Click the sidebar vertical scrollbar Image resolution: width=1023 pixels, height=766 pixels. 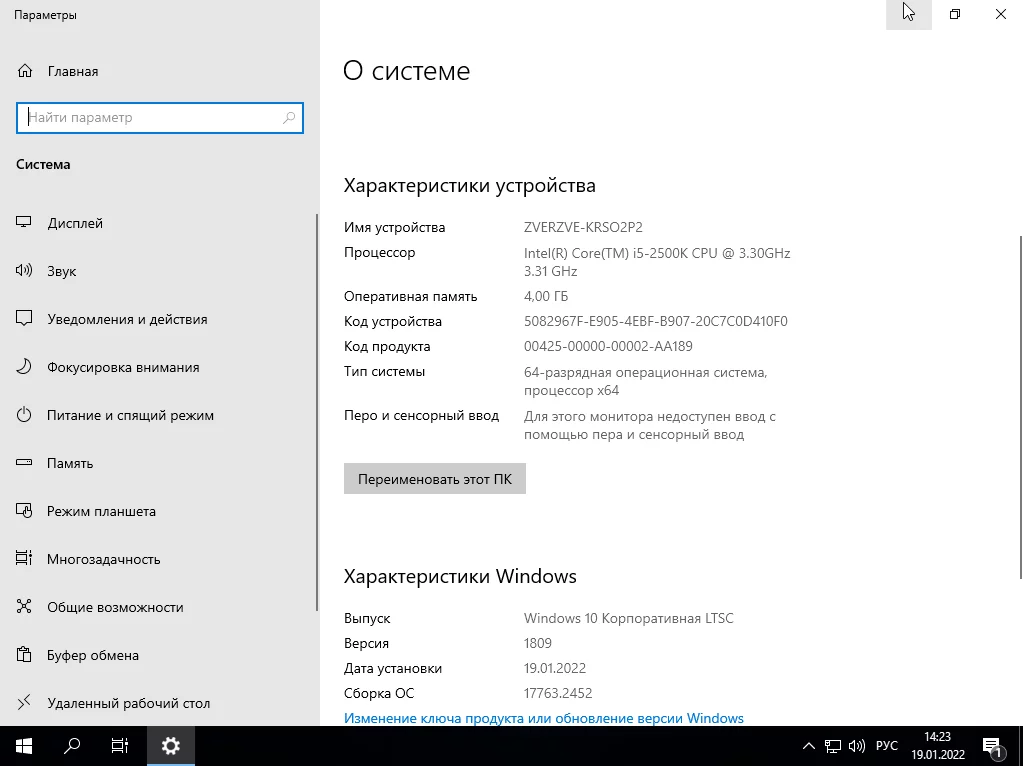tap(317, 412)
